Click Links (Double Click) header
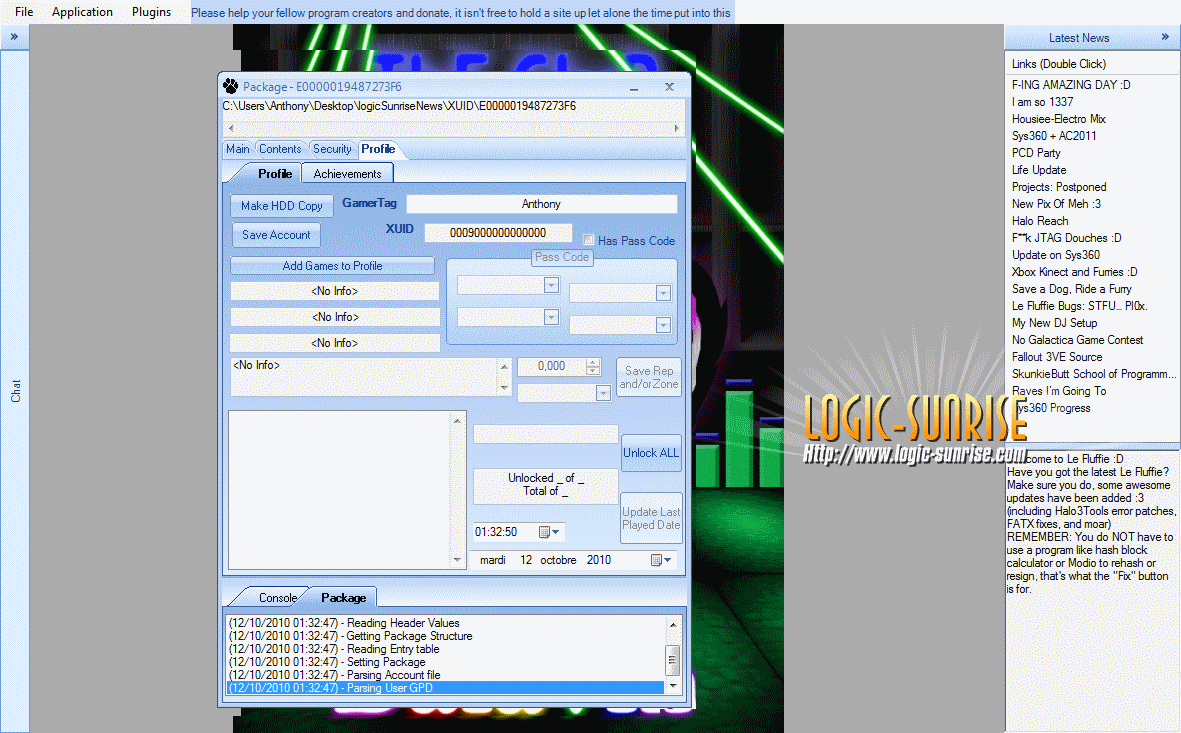The image size is (1181, 733). tap(1058, 64)
